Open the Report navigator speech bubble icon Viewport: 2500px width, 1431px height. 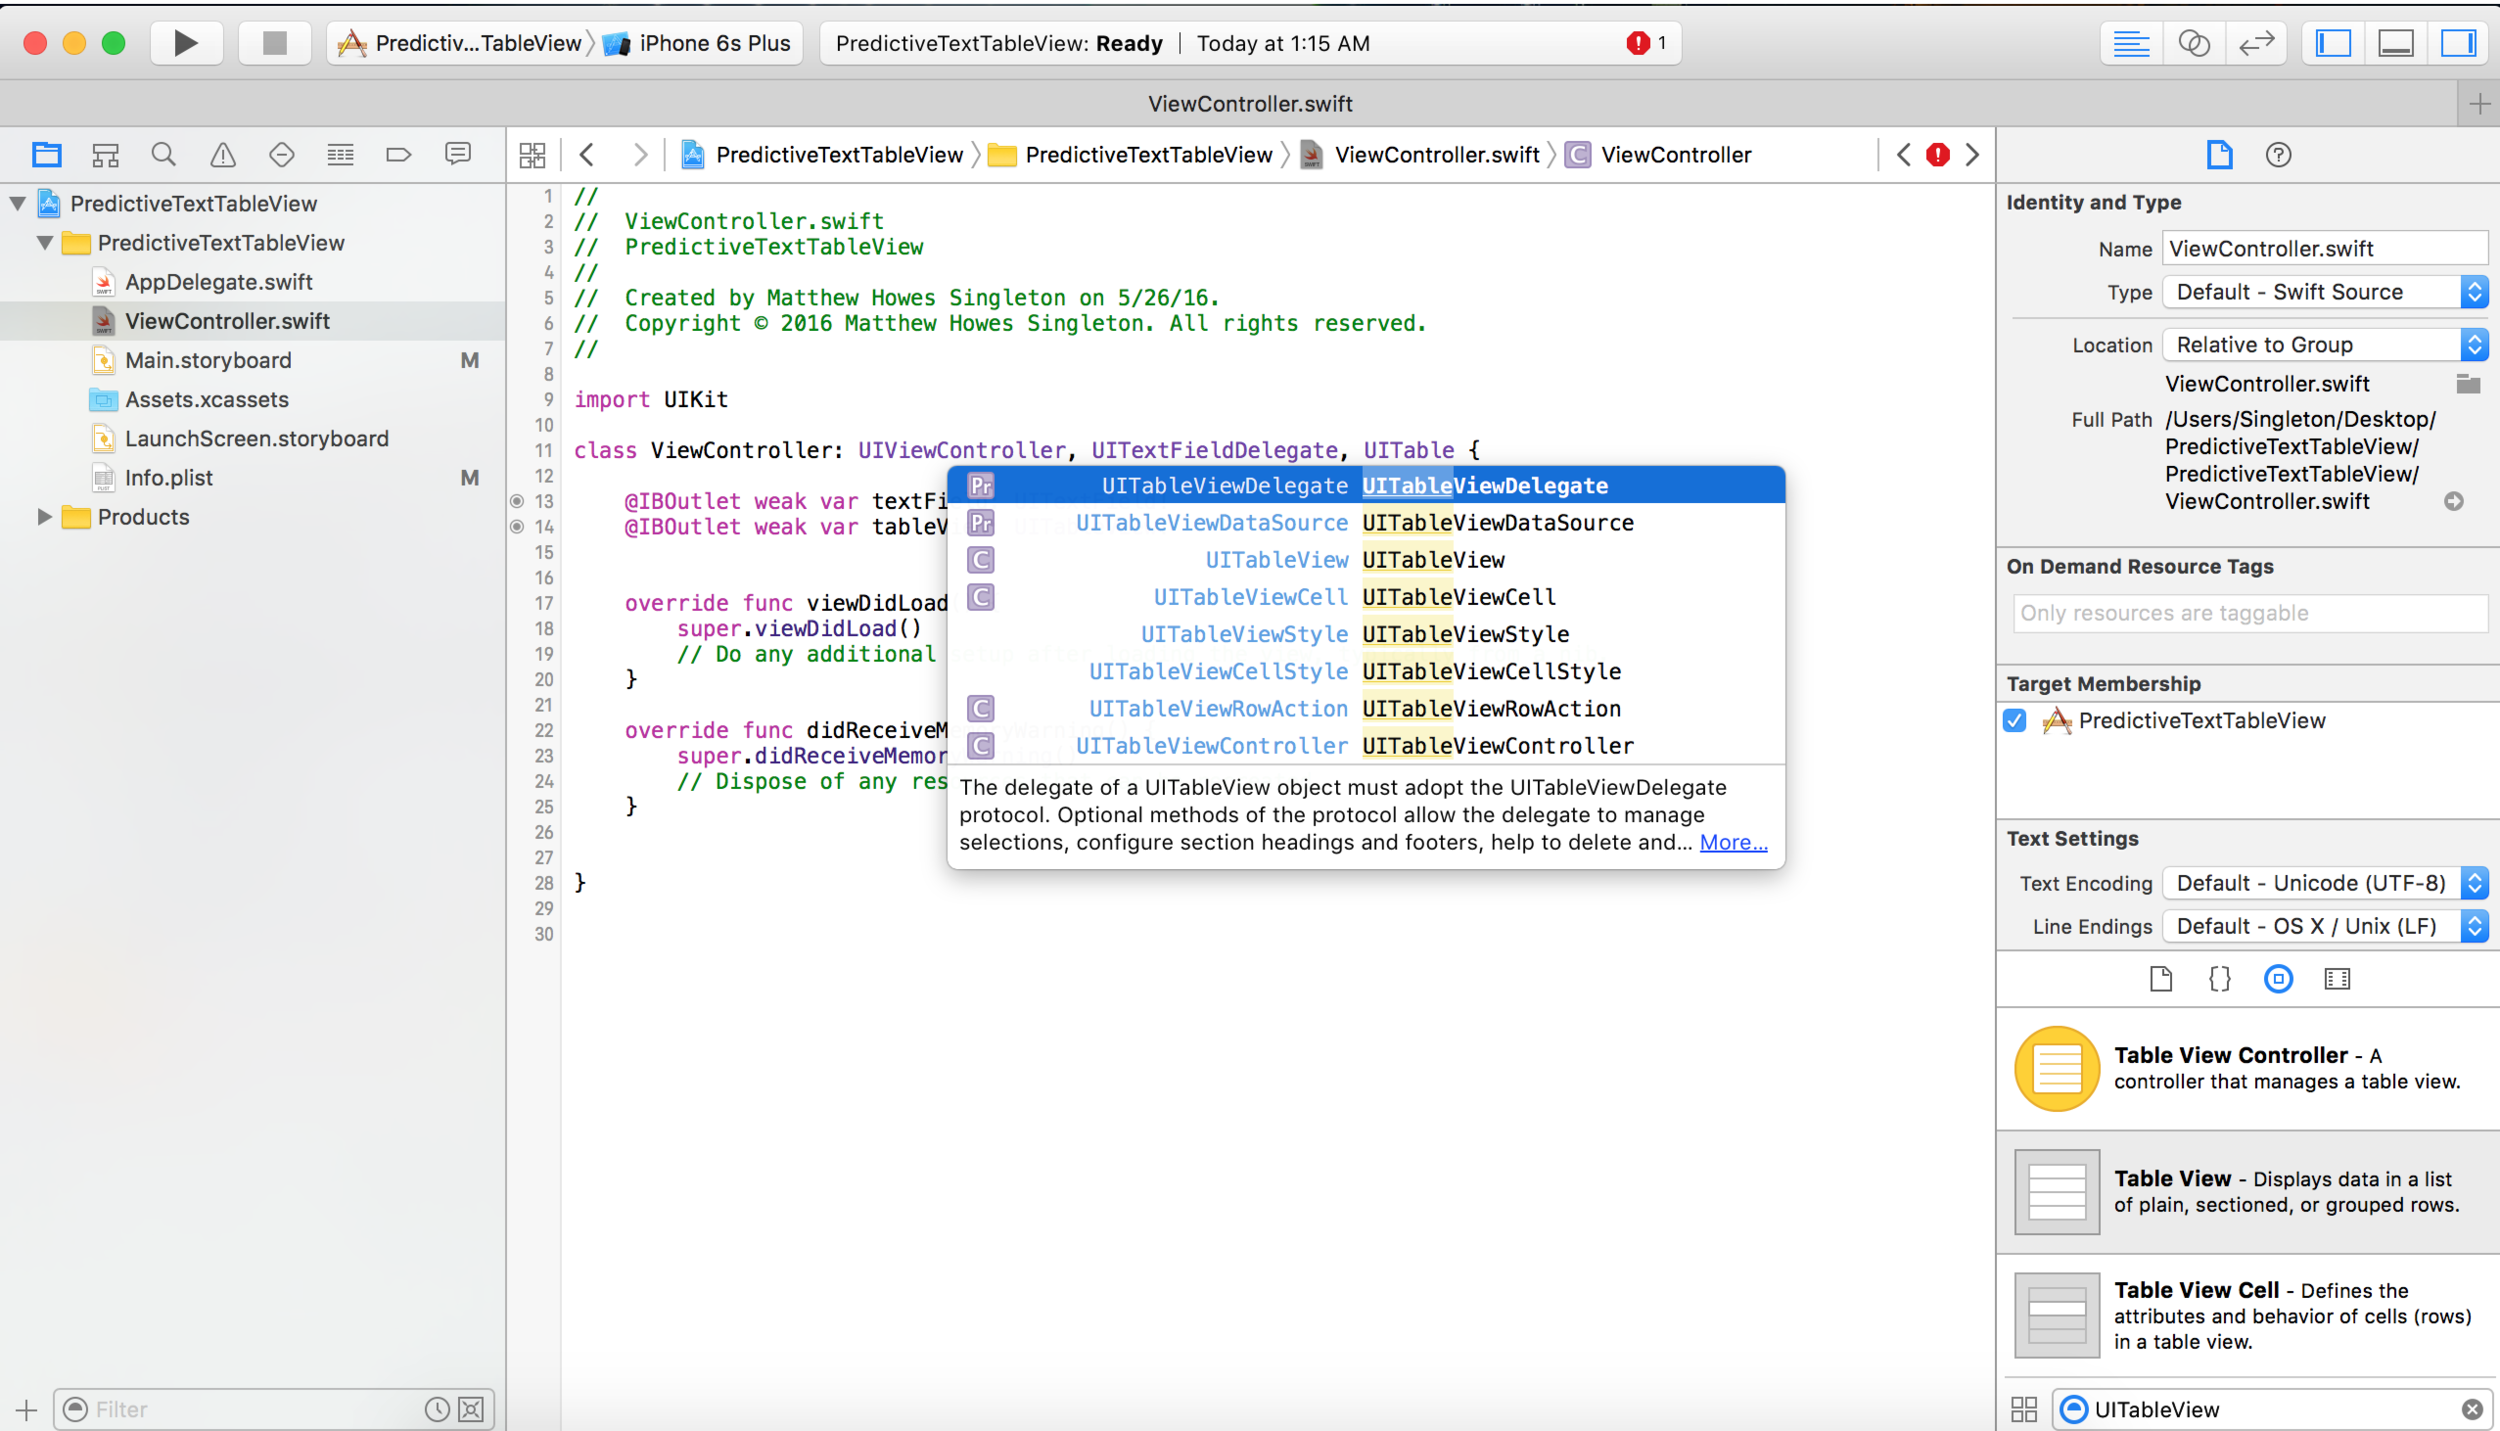point(457,155)
